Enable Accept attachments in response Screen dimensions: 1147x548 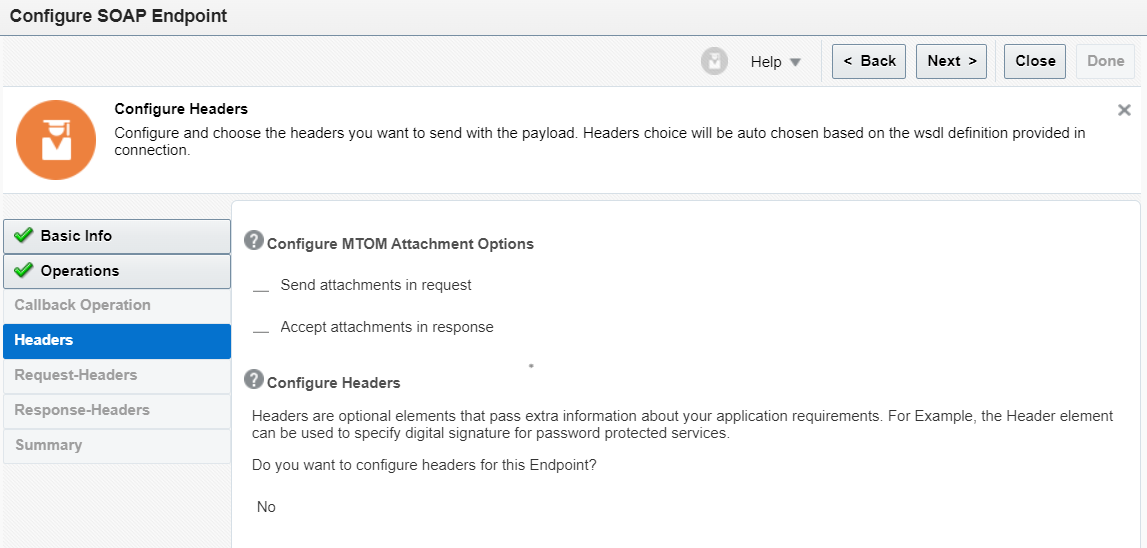[x=261, y=328]
